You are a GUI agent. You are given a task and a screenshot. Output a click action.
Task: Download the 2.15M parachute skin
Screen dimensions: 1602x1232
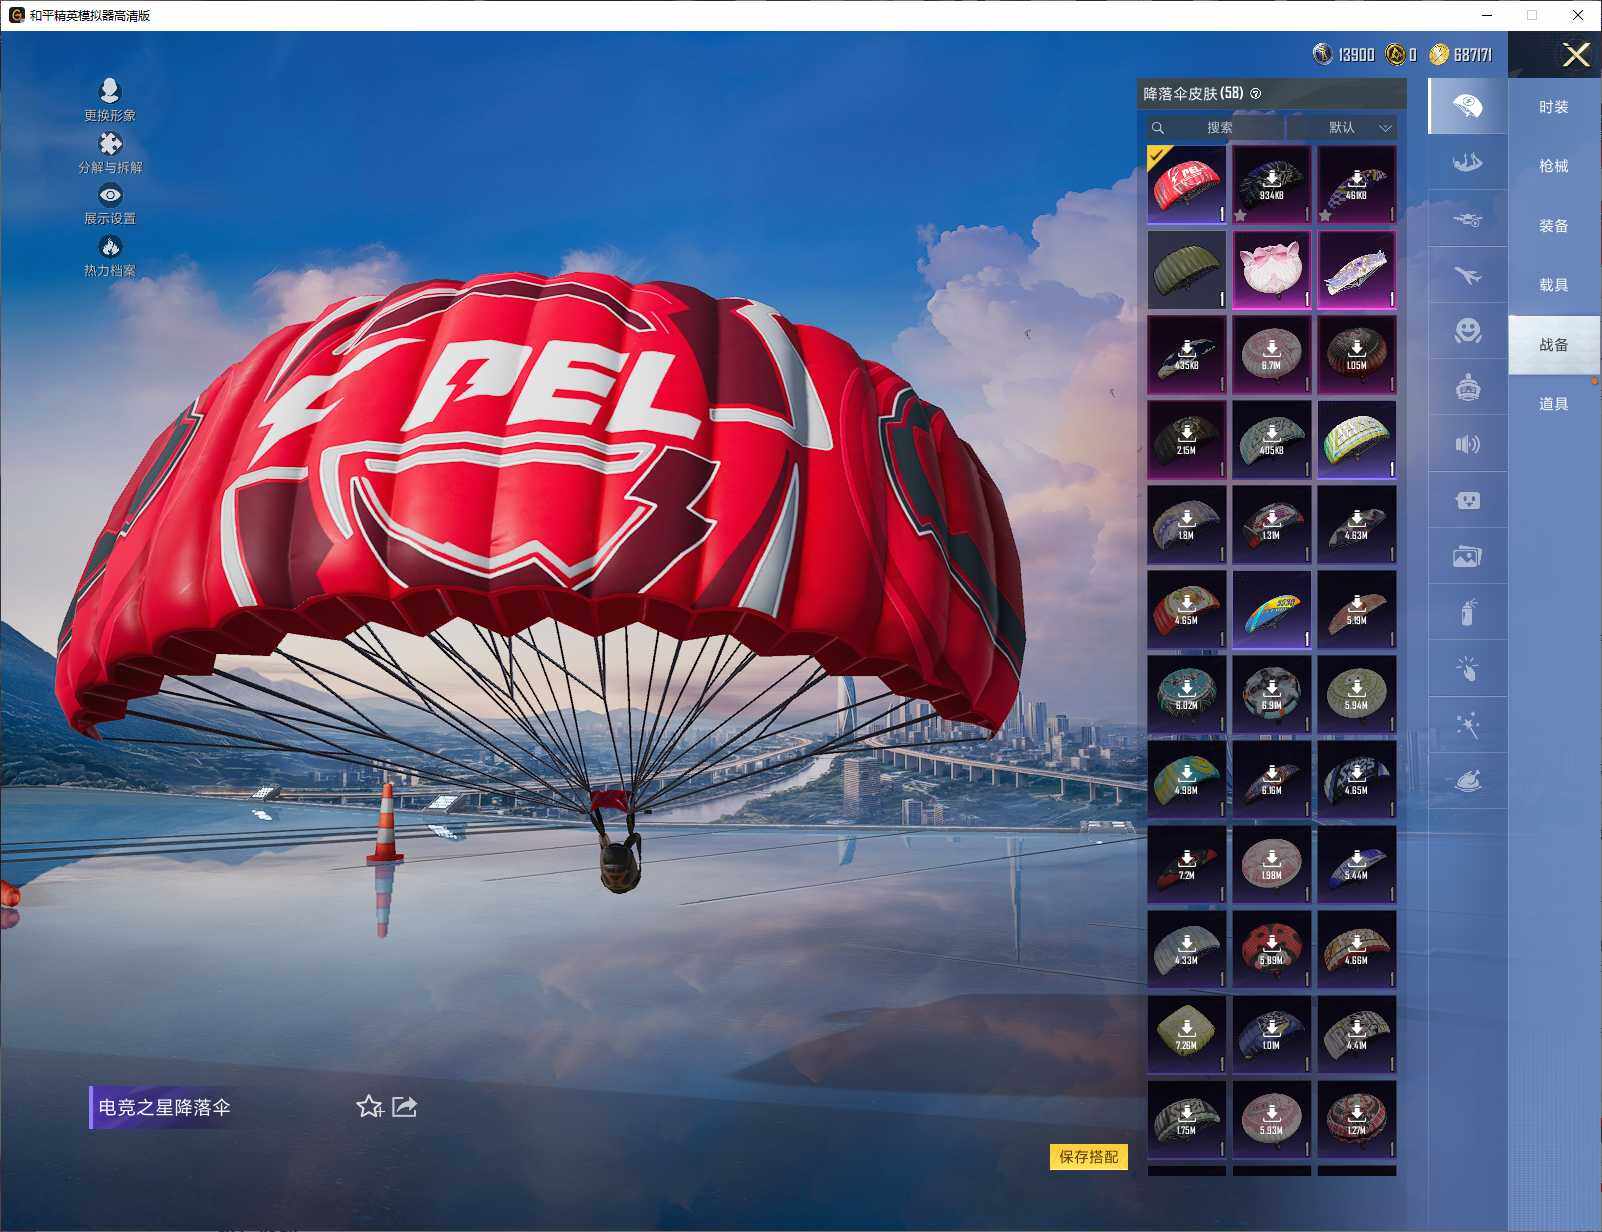point(1187,440)
